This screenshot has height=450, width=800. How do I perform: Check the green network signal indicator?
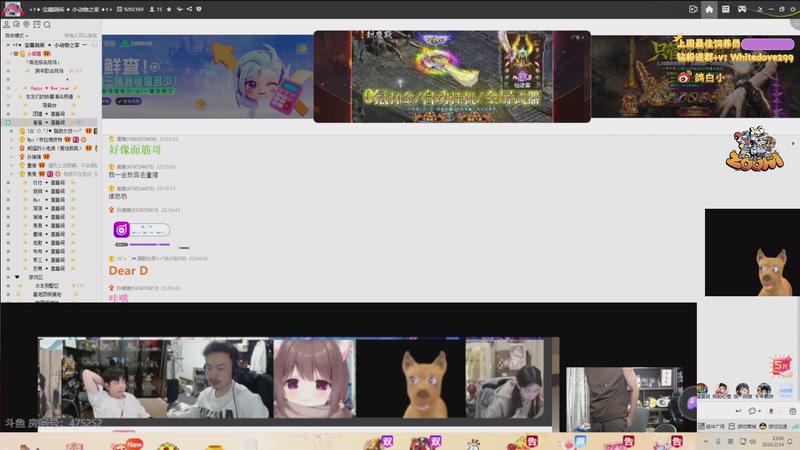pos(795,426)
